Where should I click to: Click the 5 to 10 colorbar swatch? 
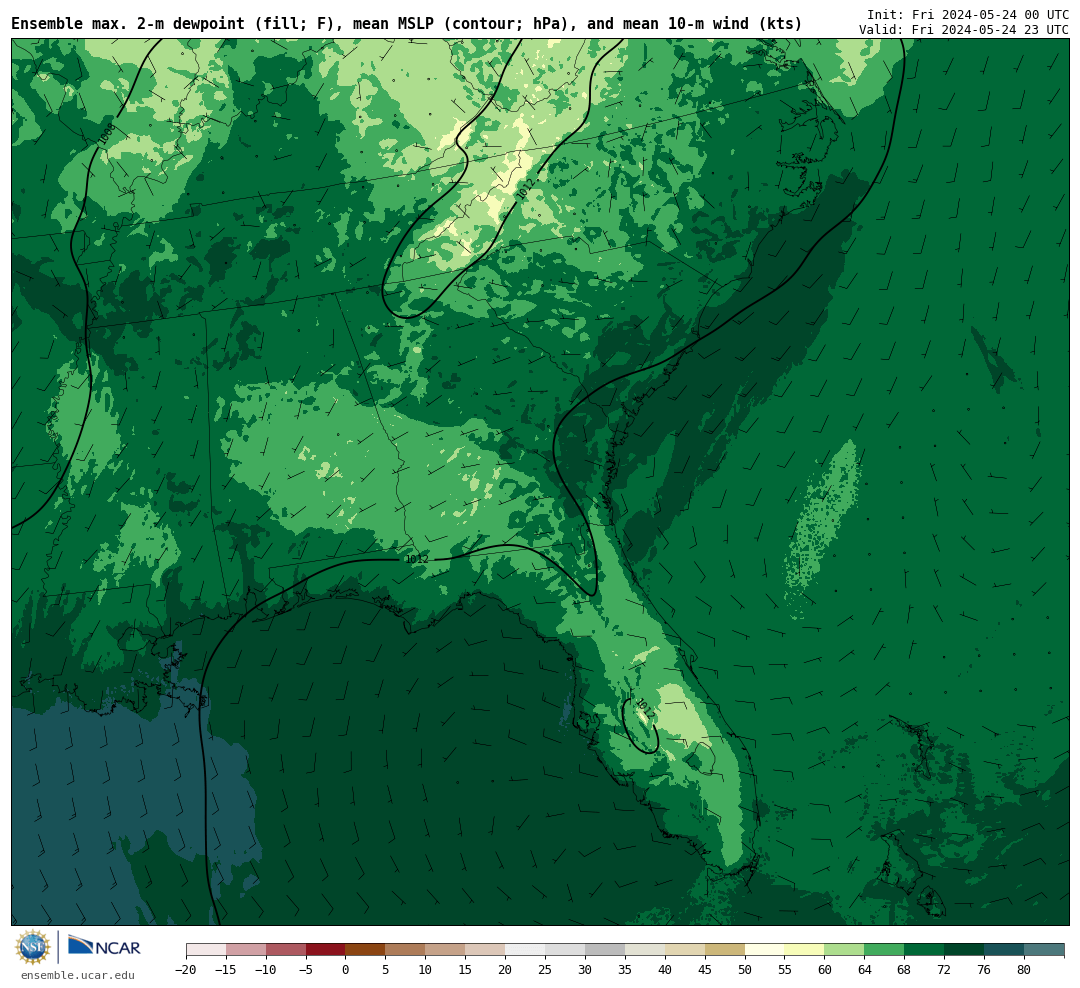[x=405, y=949]
